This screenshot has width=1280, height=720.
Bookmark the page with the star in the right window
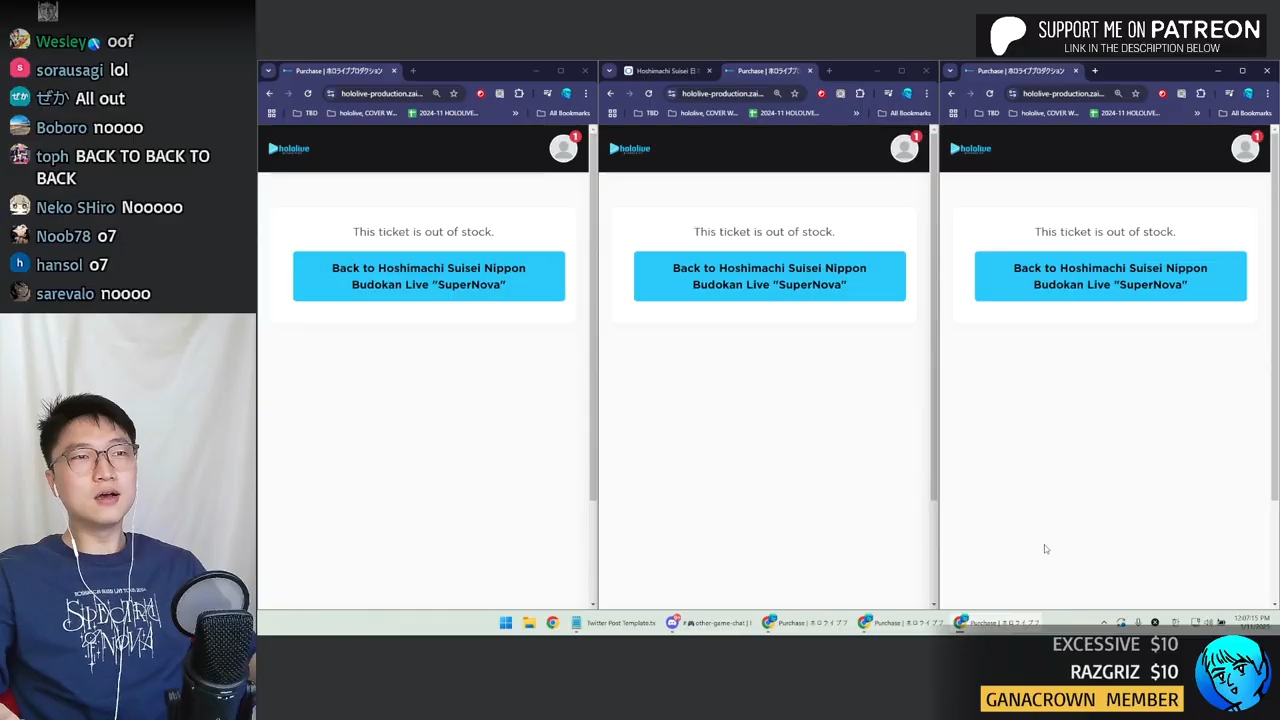1136,93
